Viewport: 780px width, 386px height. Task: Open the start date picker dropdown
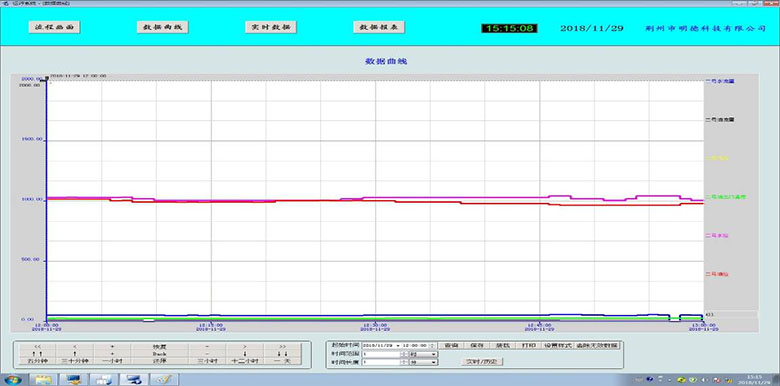pos(398,345)
